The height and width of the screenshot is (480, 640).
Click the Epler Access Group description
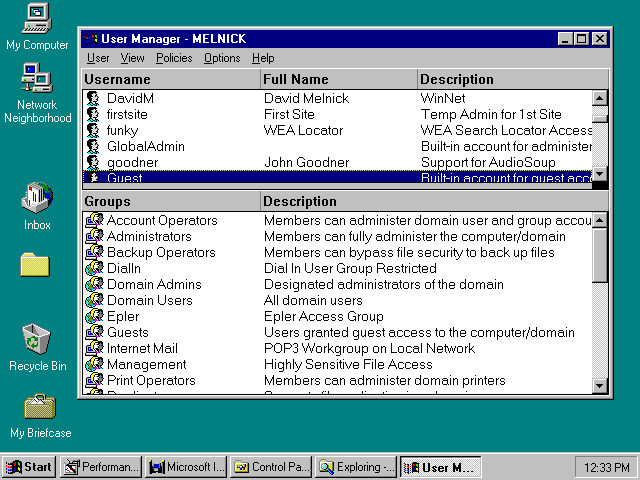324,316
